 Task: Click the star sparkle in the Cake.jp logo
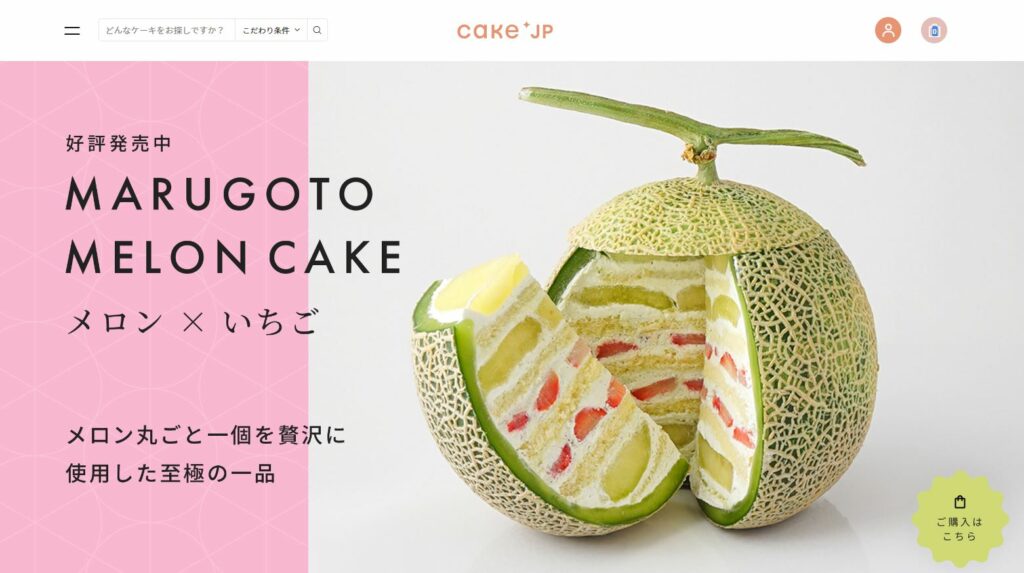(526, 25)
